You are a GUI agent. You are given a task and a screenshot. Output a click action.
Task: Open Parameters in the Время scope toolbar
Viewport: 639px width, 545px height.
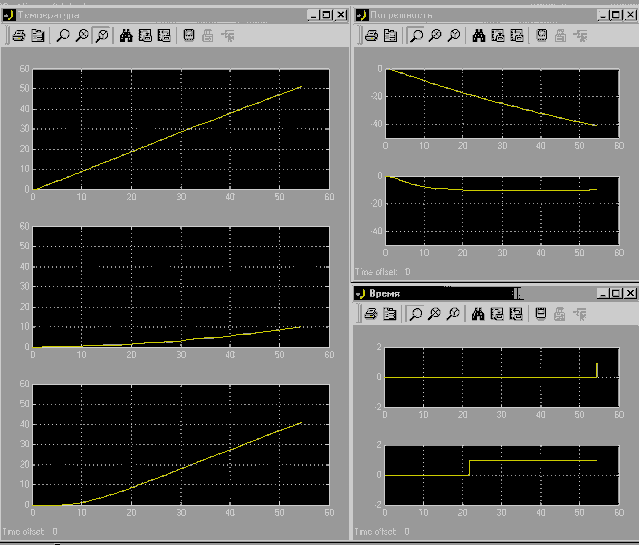tap(388, 314)
